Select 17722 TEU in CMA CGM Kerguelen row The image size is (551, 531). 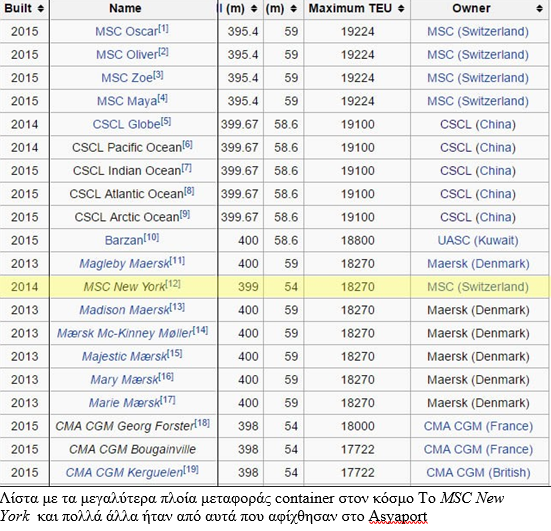pyautogui.click(x=358, y=472)
